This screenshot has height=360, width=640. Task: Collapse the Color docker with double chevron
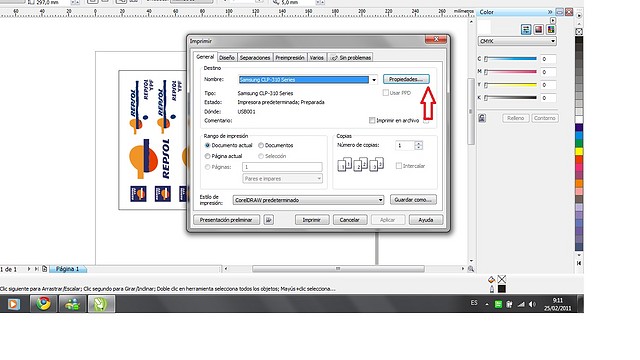(x=550, y=12)
